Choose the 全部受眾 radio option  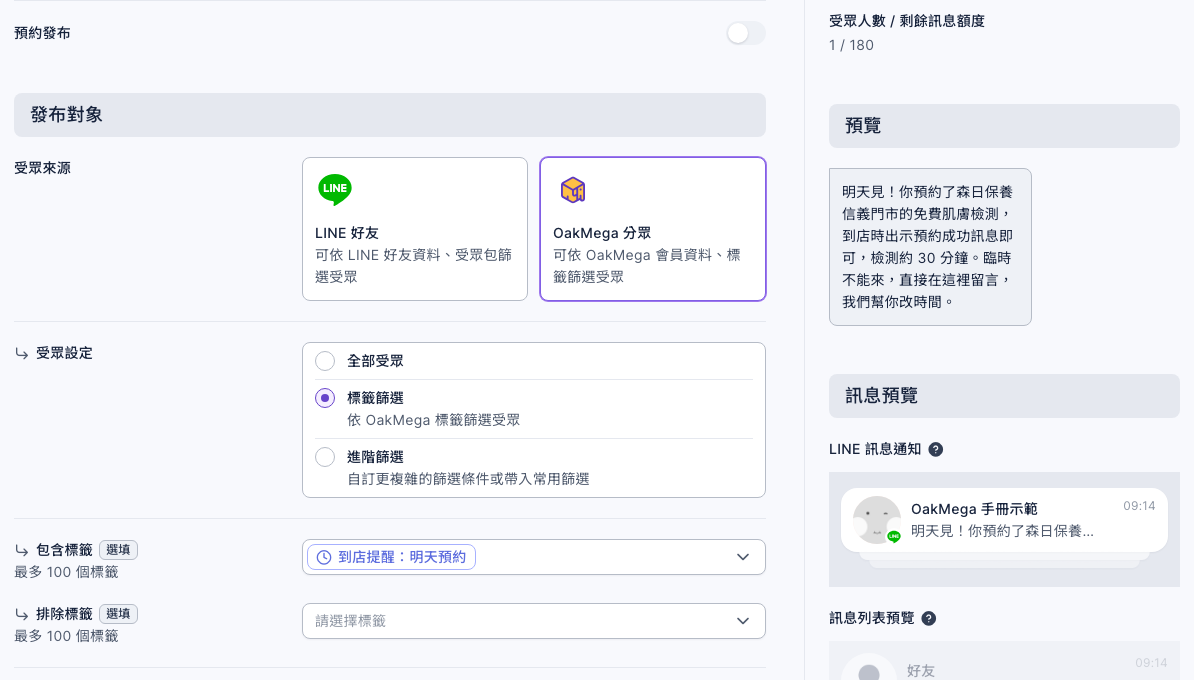(325, 361)
